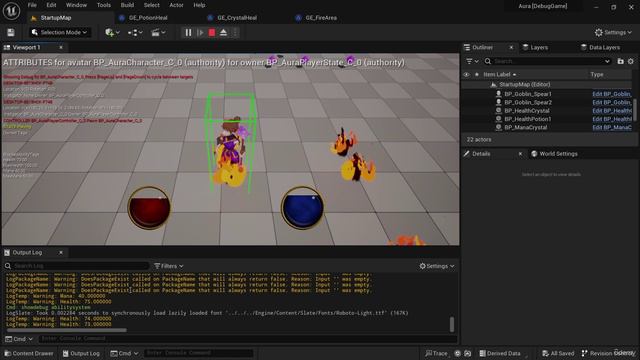Click the Unreal Engine logo icon
Image resolution: width=640 pixels, height=360 pixels.
(x=11, y=11)
